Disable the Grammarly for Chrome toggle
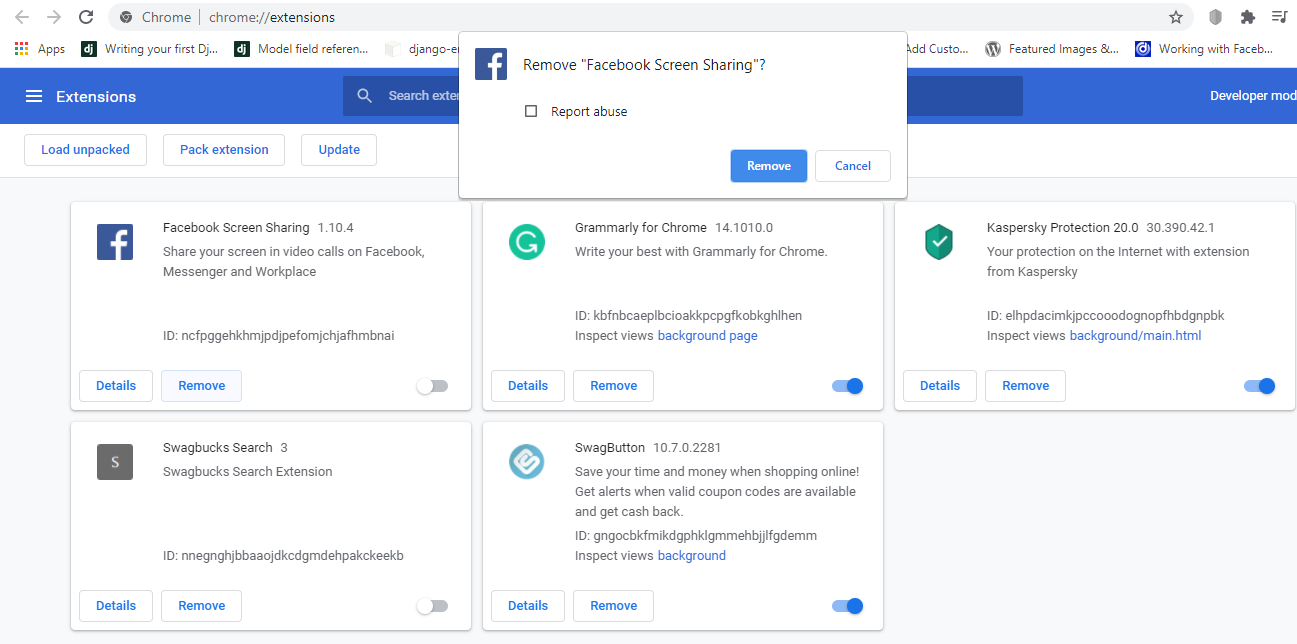The image size is (1297, 644). coord(847,386)
